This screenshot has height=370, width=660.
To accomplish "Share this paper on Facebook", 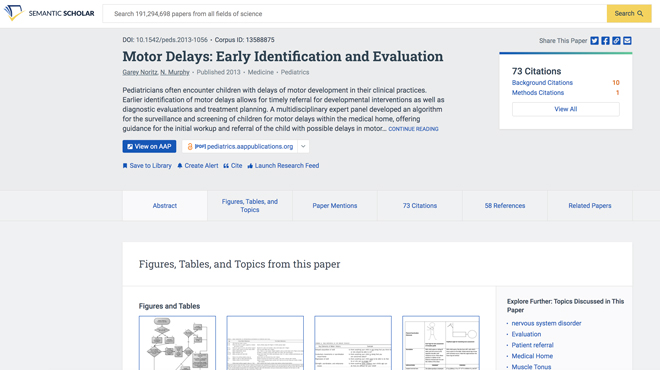I will click(605, 40).
